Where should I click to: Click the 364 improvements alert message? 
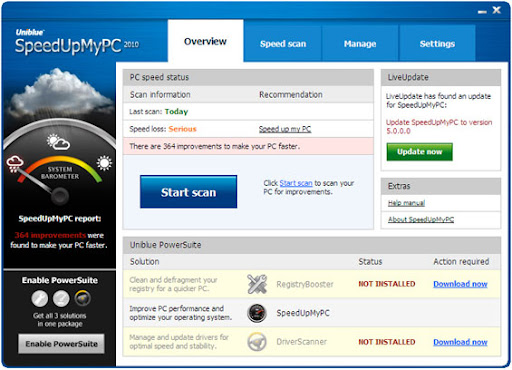click(248, 146)
